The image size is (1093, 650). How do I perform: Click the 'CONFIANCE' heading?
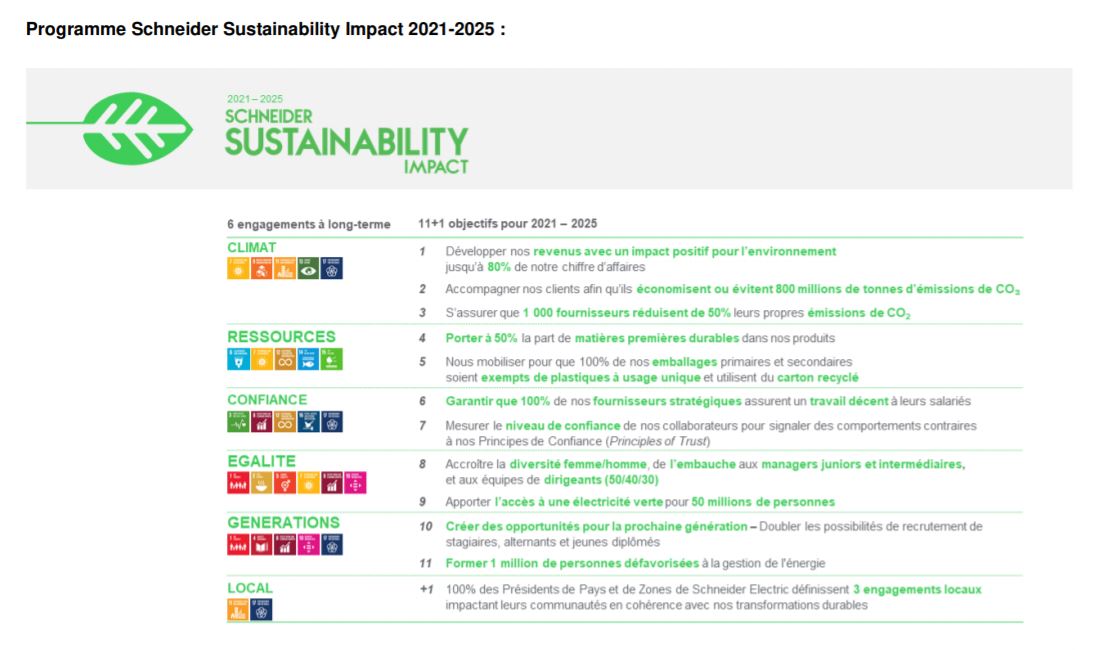tap(267, 400)
